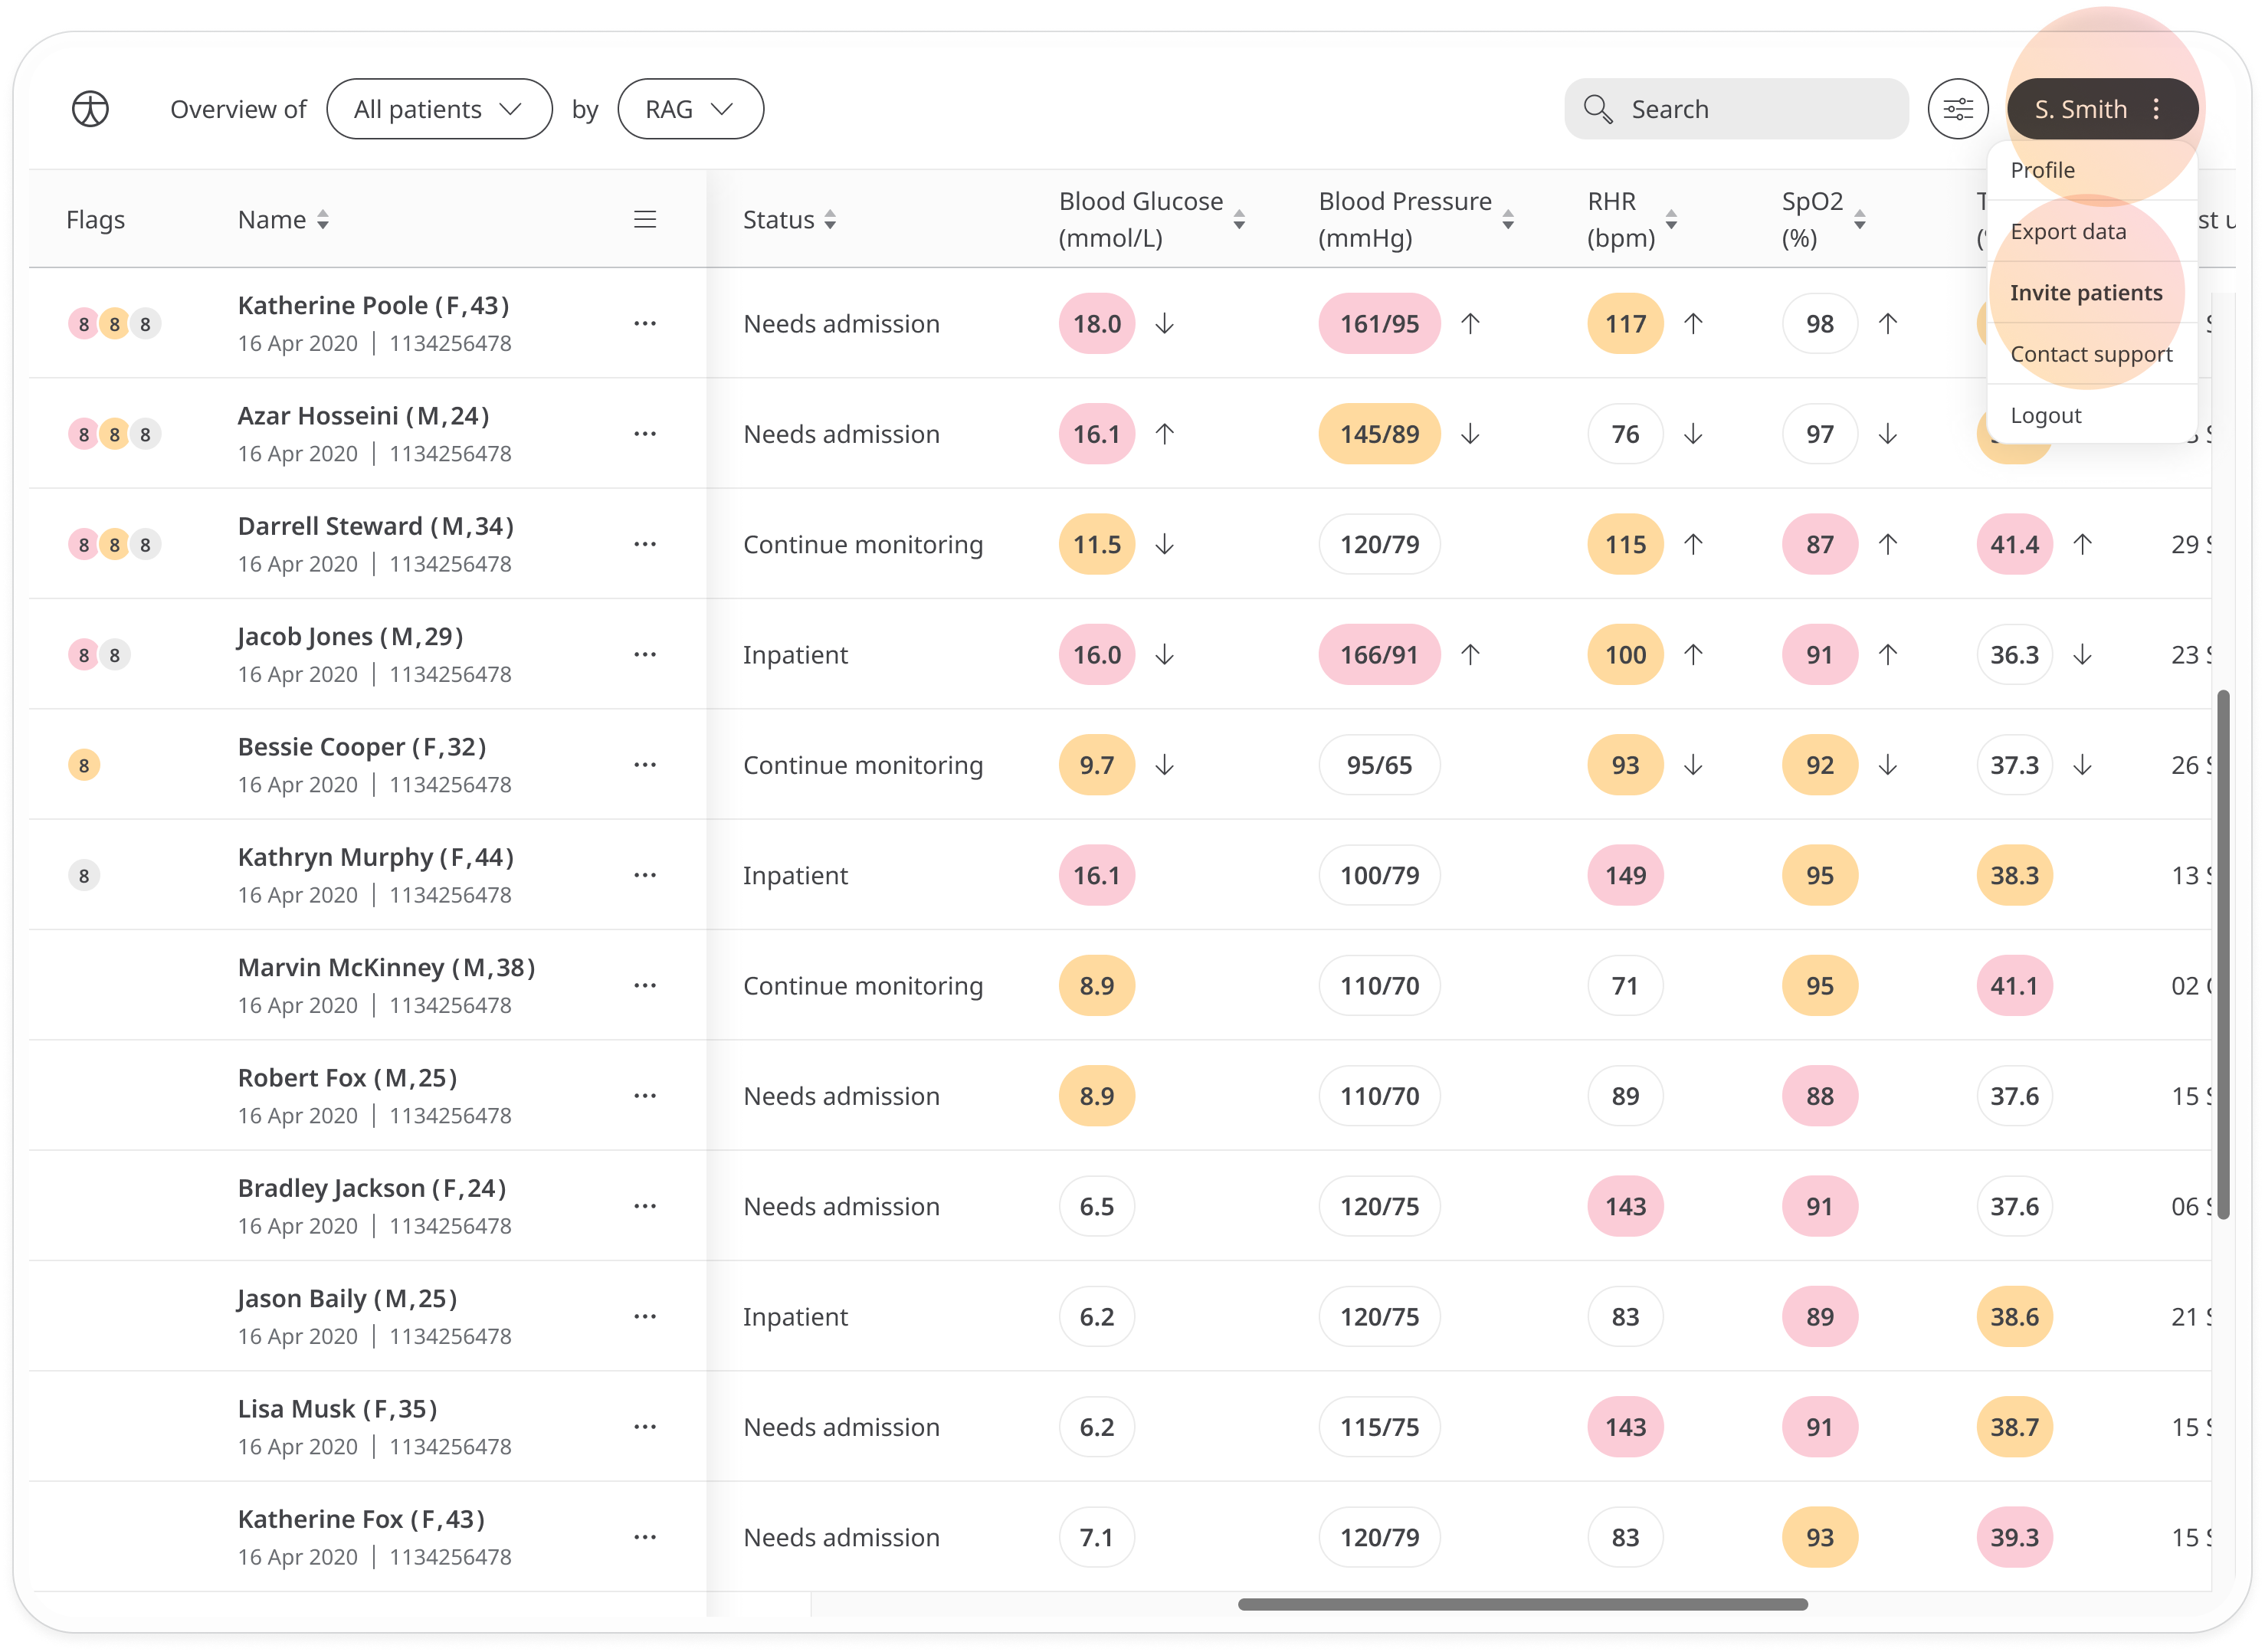Click Darrell Steward's 87 SpO2 value

(1819, 544)
